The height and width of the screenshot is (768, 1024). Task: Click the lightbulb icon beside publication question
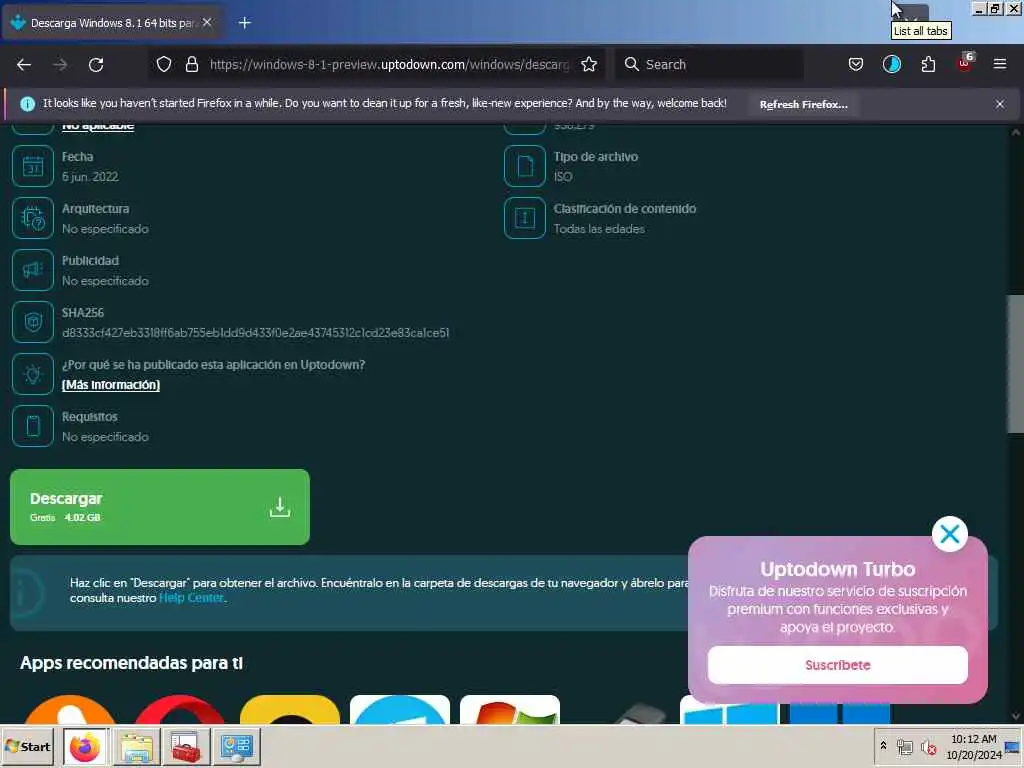coord(33,374)
